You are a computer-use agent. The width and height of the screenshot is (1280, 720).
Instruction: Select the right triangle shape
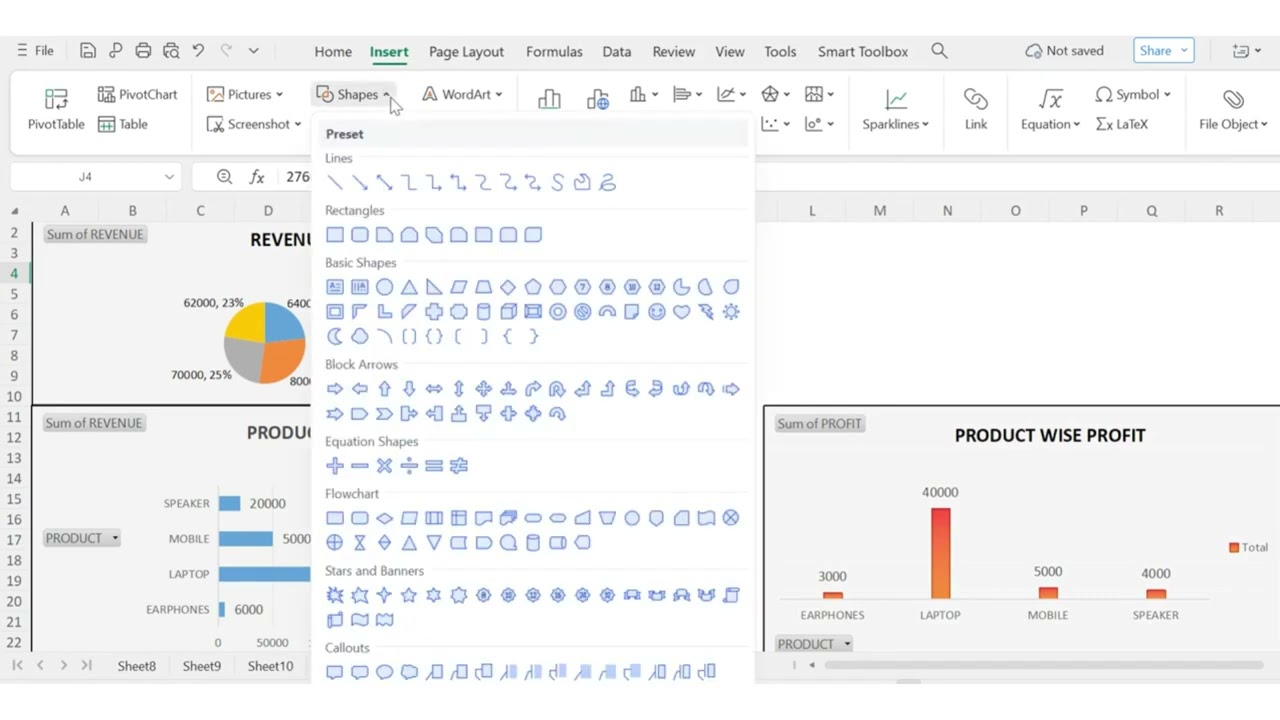coord(434,287)
